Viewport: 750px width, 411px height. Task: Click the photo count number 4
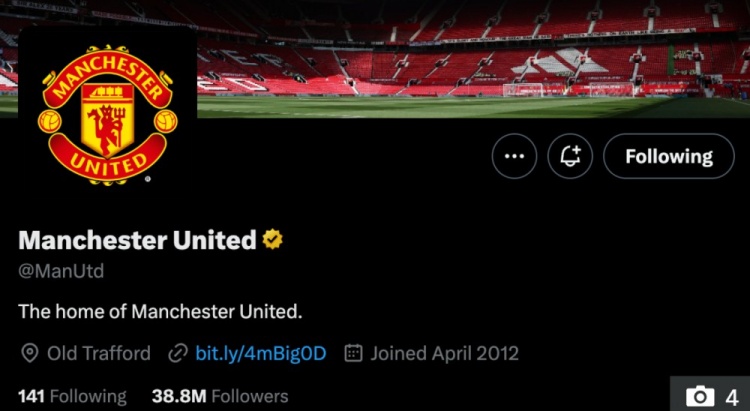[x=731, y=396]
